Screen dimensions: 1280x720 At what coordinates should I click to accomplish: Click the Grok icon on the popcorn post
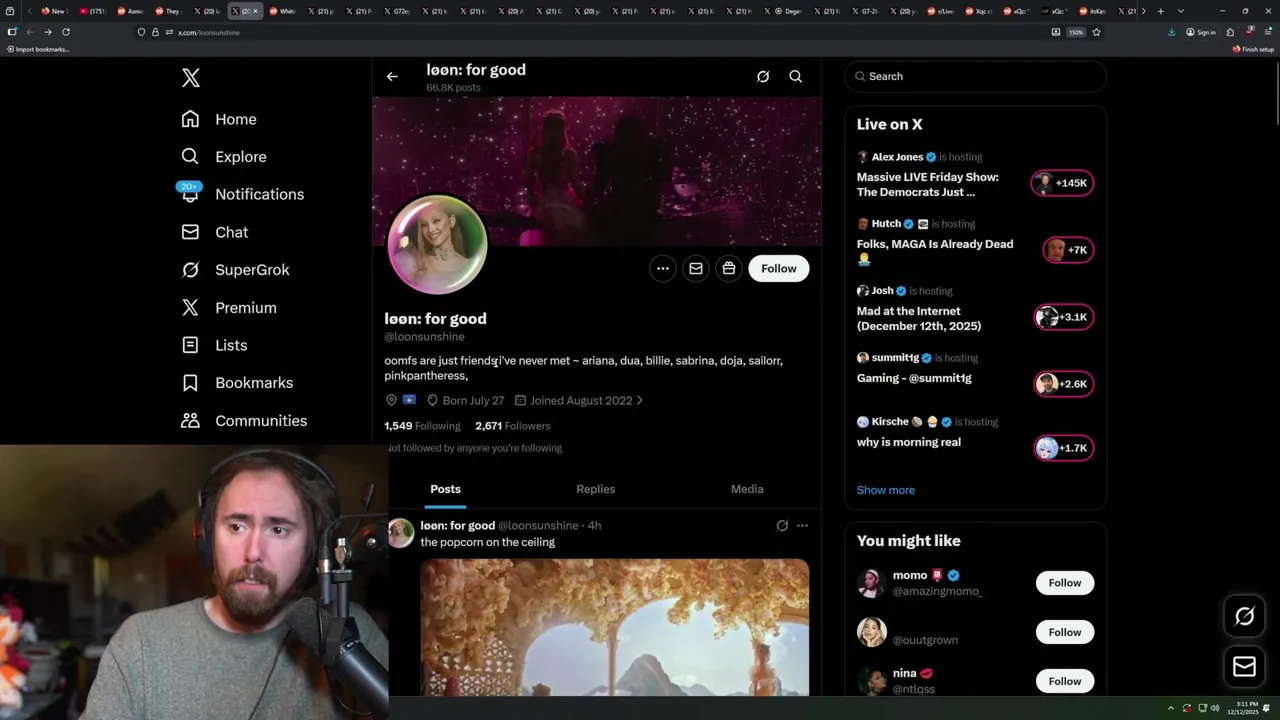pos(782,526)
